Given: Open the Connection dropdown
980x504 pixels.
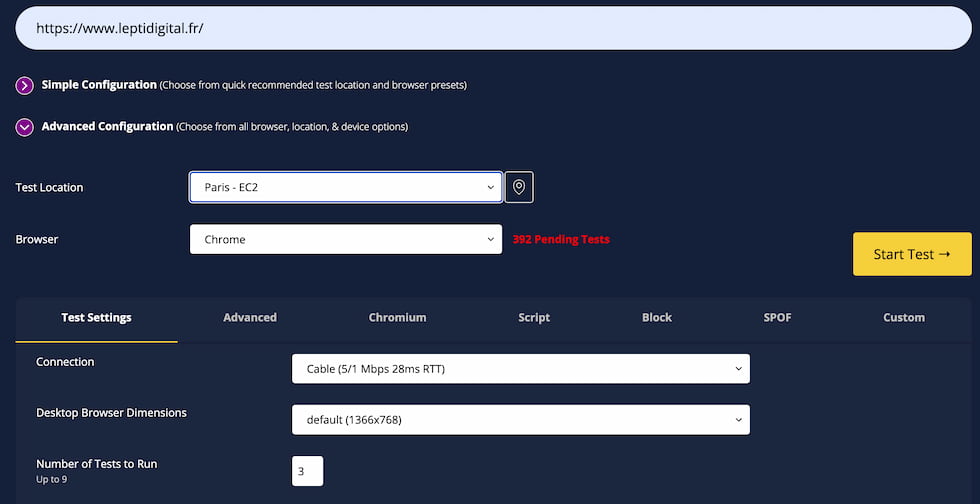Looking at the screenshot, I should [521, 369].
